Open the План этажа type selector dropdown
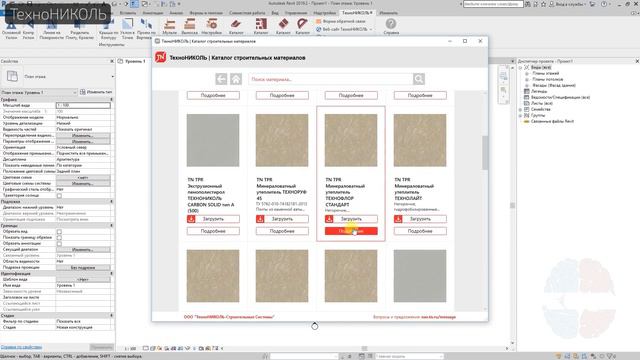 (112, 77)
